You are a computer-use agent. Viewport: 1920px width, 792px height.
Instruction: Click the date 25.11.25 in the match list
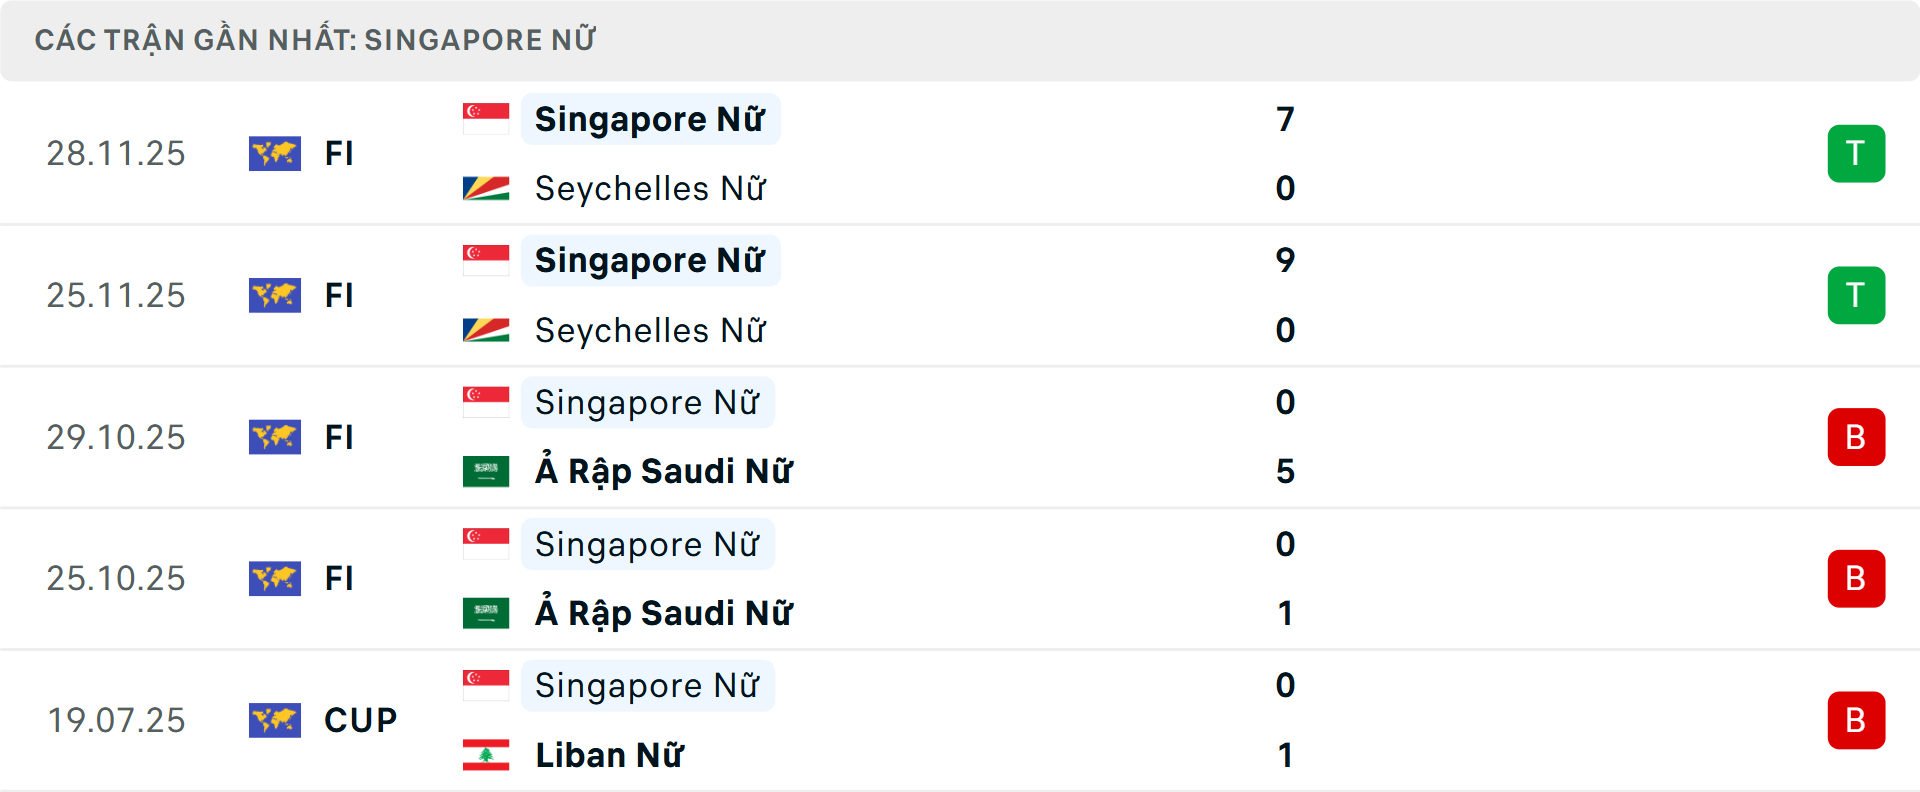pos(115,295)
